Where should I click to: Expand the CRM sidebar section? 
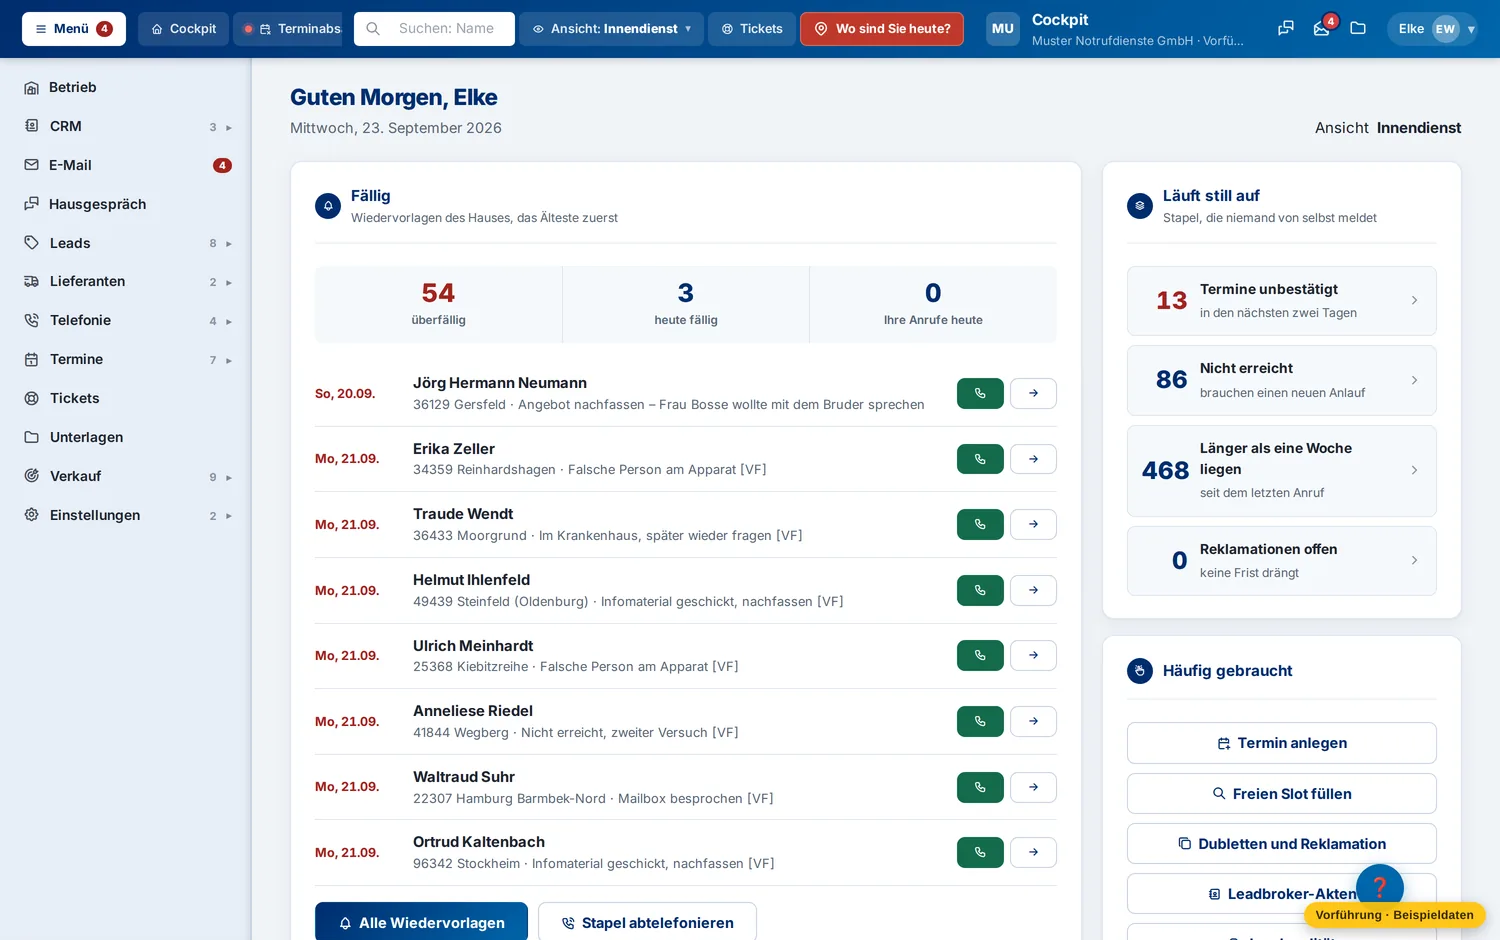pyautogui.click(x=126, y=126)
